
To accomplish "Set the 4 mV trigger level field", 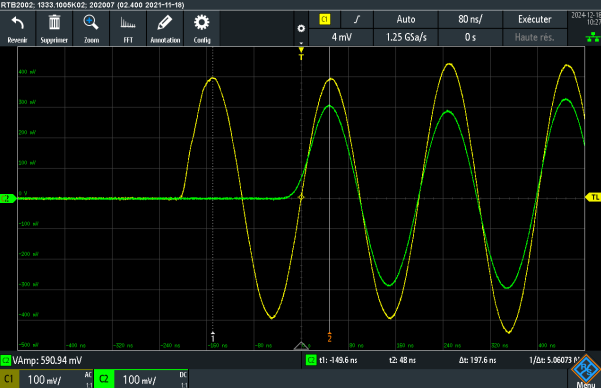I will click(x=341, y=37).
